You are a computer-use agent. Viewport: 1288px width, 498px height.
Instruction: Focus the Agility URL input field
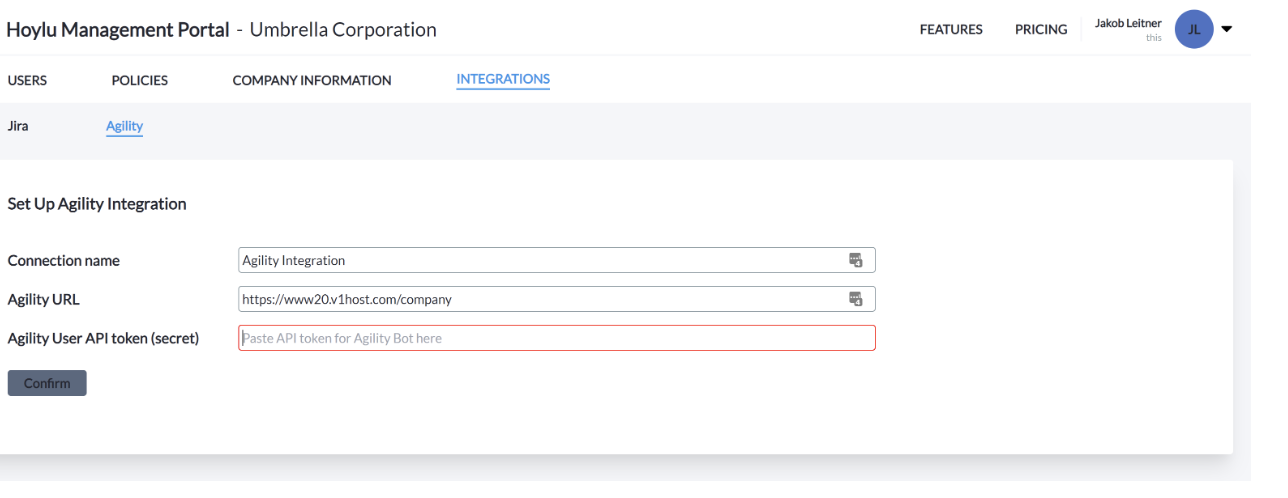pyautogui.click(x=557, y=298)
